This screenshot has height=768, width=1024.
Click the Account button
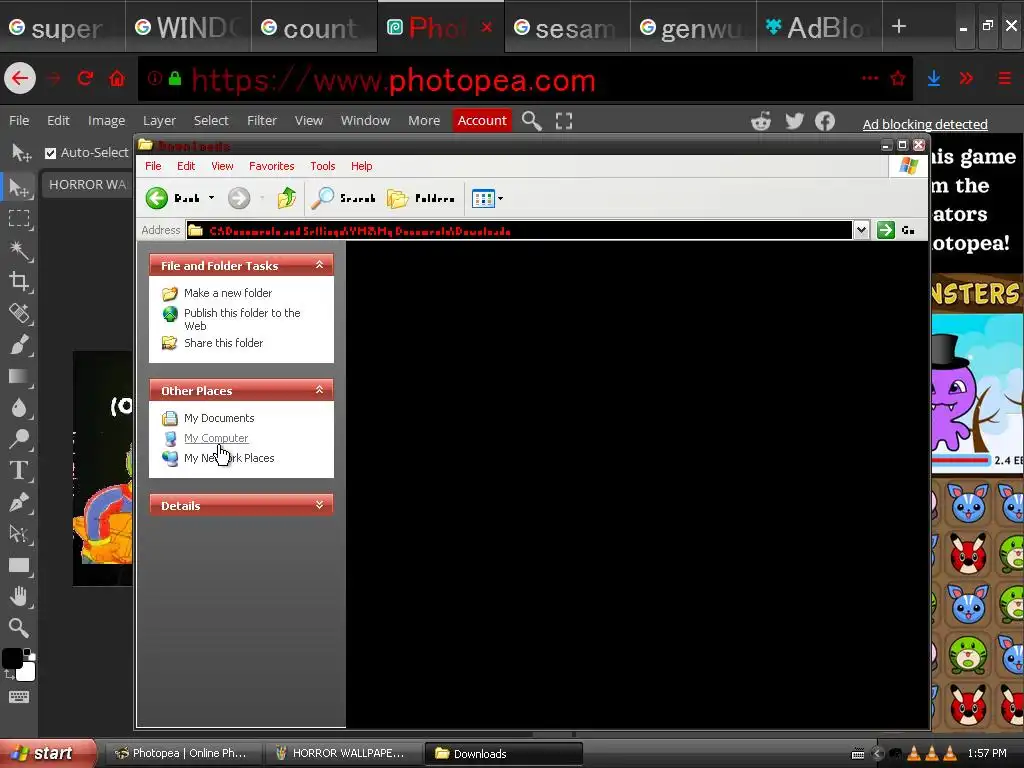tap(482, 121)
